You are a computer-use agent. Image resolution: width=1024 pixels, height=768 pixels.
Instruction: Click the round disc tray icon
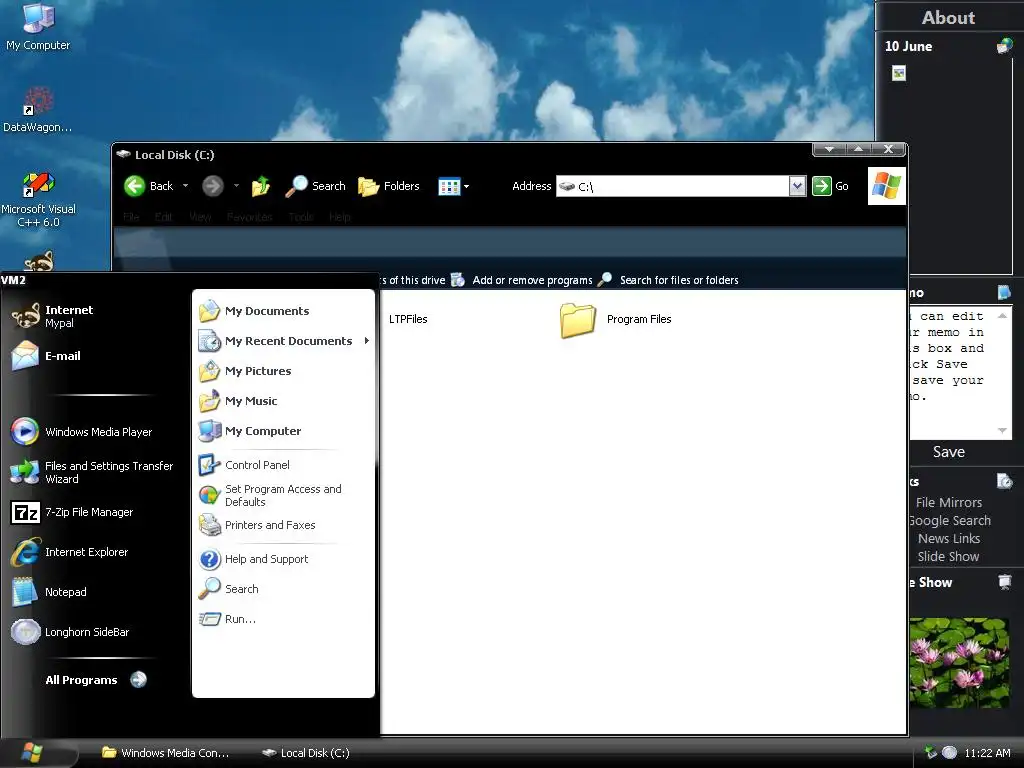point(950,752)
